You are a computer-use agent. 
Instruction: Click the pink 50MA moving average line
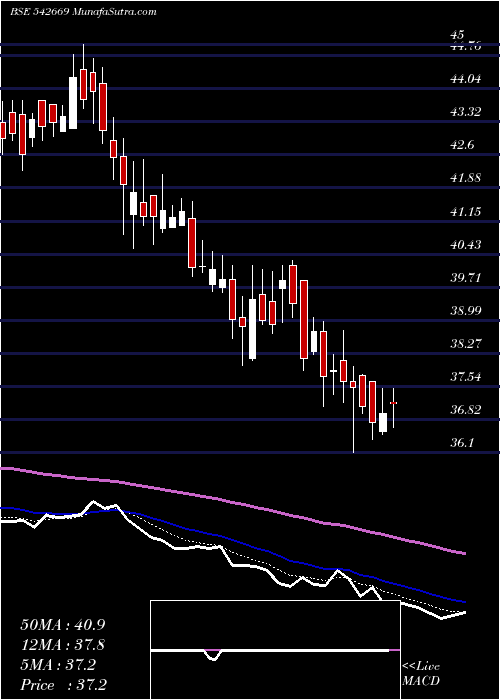tap(233, 502)
